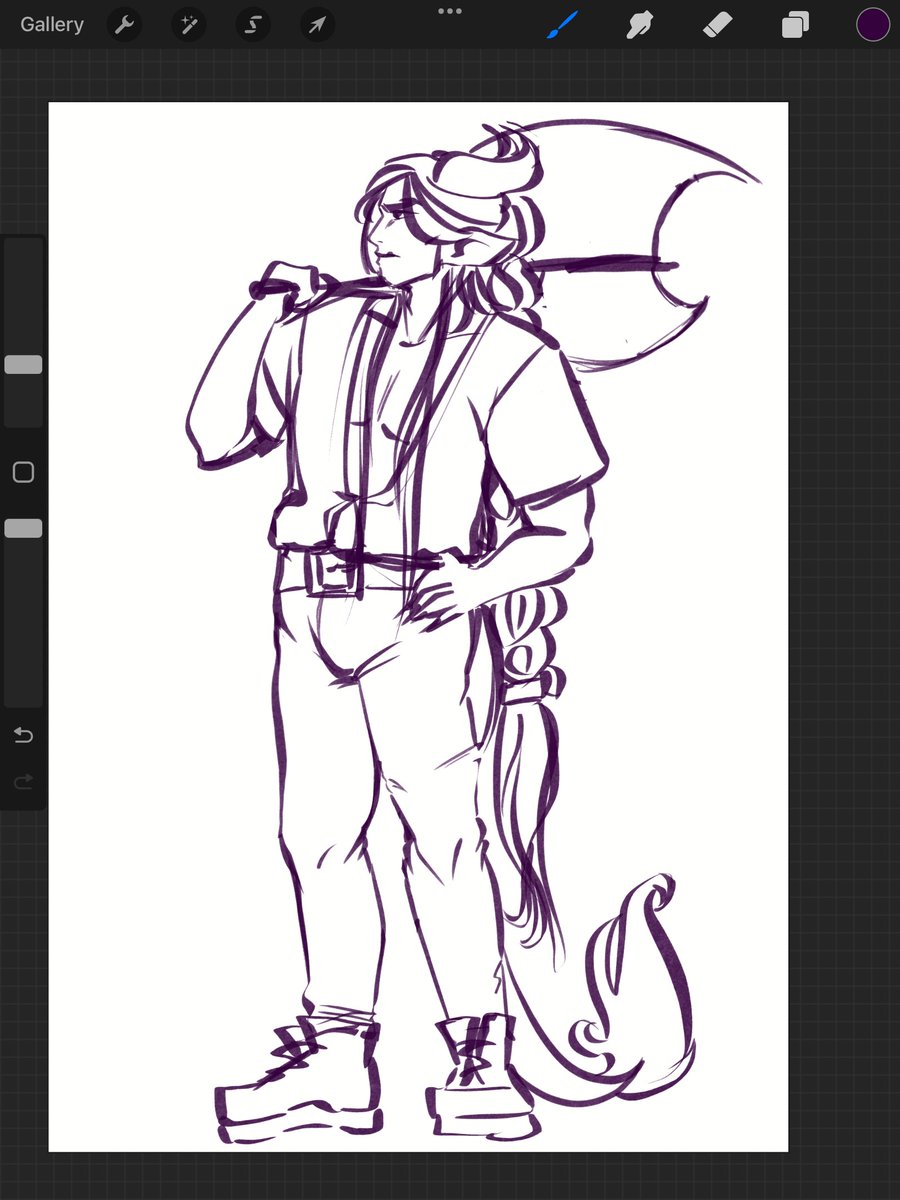This screenshot has width=900, height=1200.
Task: Open the active color picker circle
Action: 873,25
